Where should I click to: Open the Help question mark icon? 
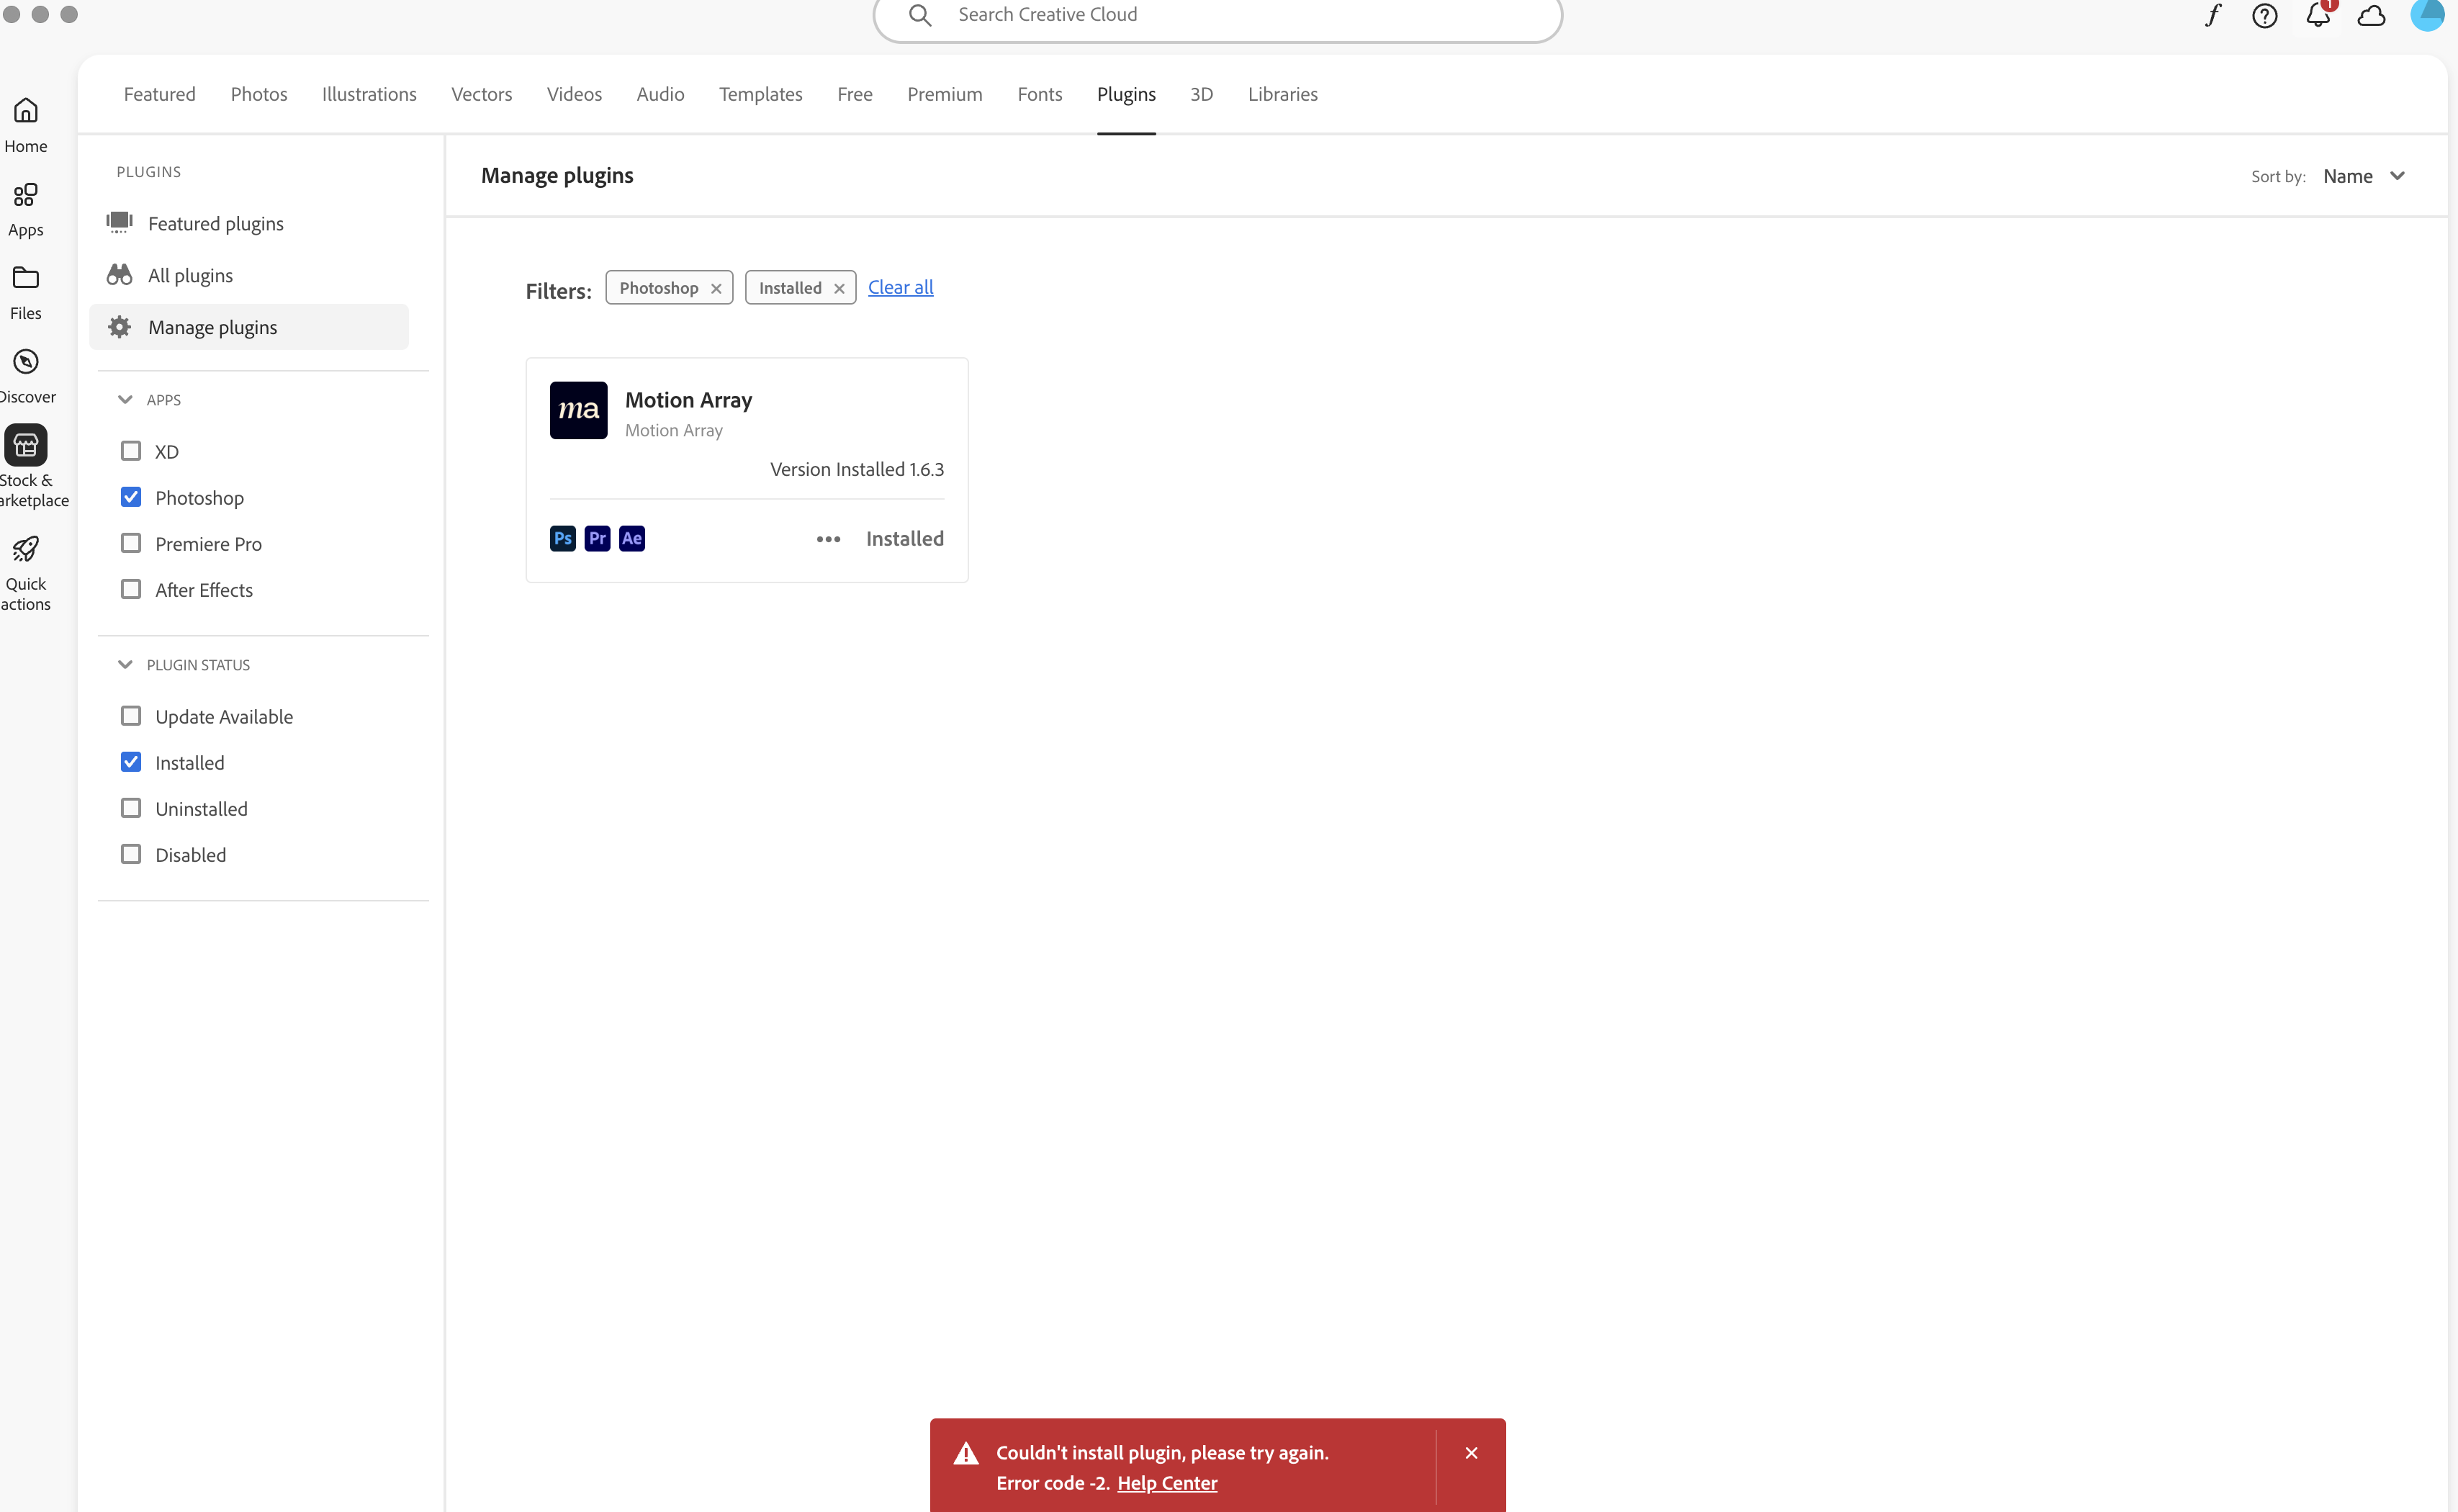coord(2265,15)
